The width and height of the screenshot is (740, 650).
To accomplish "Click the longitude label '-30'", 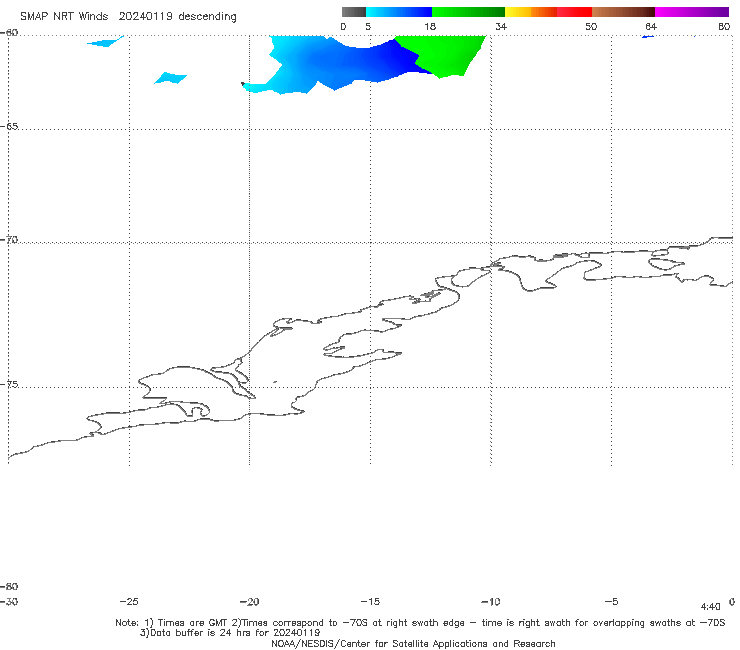I will (9, 601).
